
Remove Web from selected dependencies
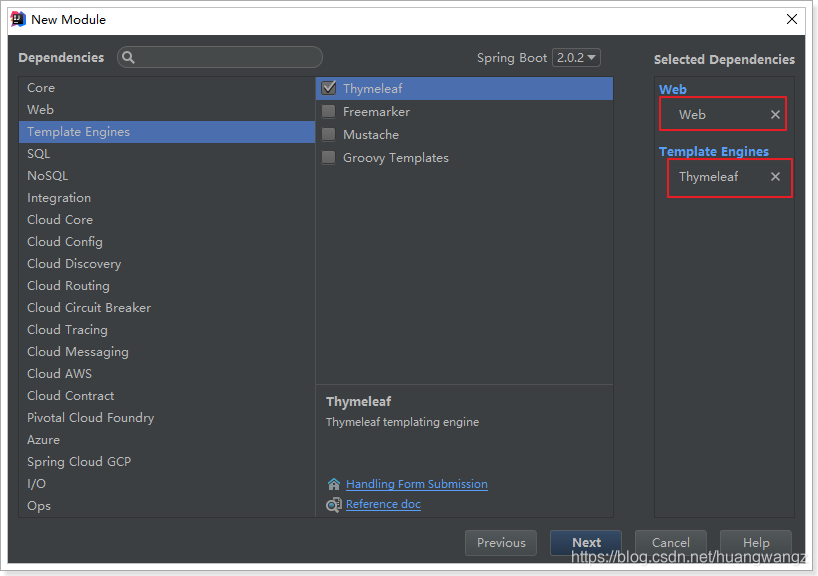coord(775,114)
